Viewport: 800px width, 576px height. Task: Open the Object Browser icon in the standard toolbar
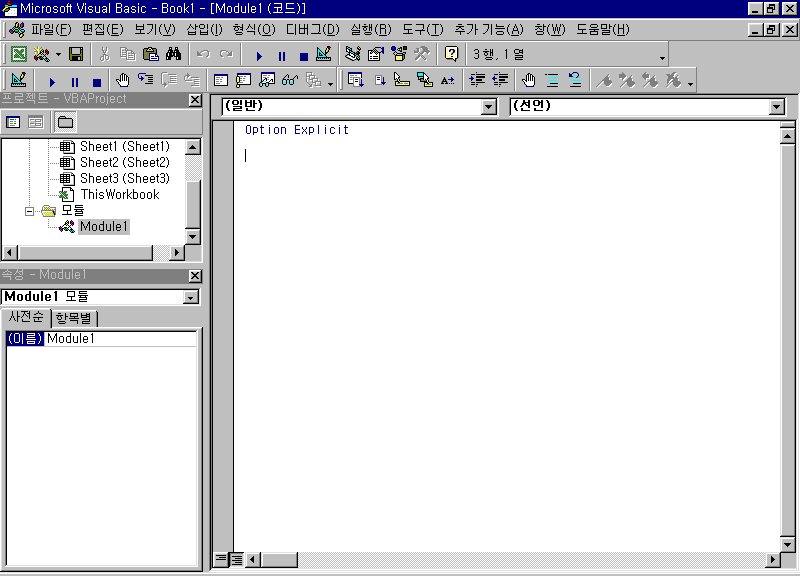pyautogui.click(x=399, y=54)
